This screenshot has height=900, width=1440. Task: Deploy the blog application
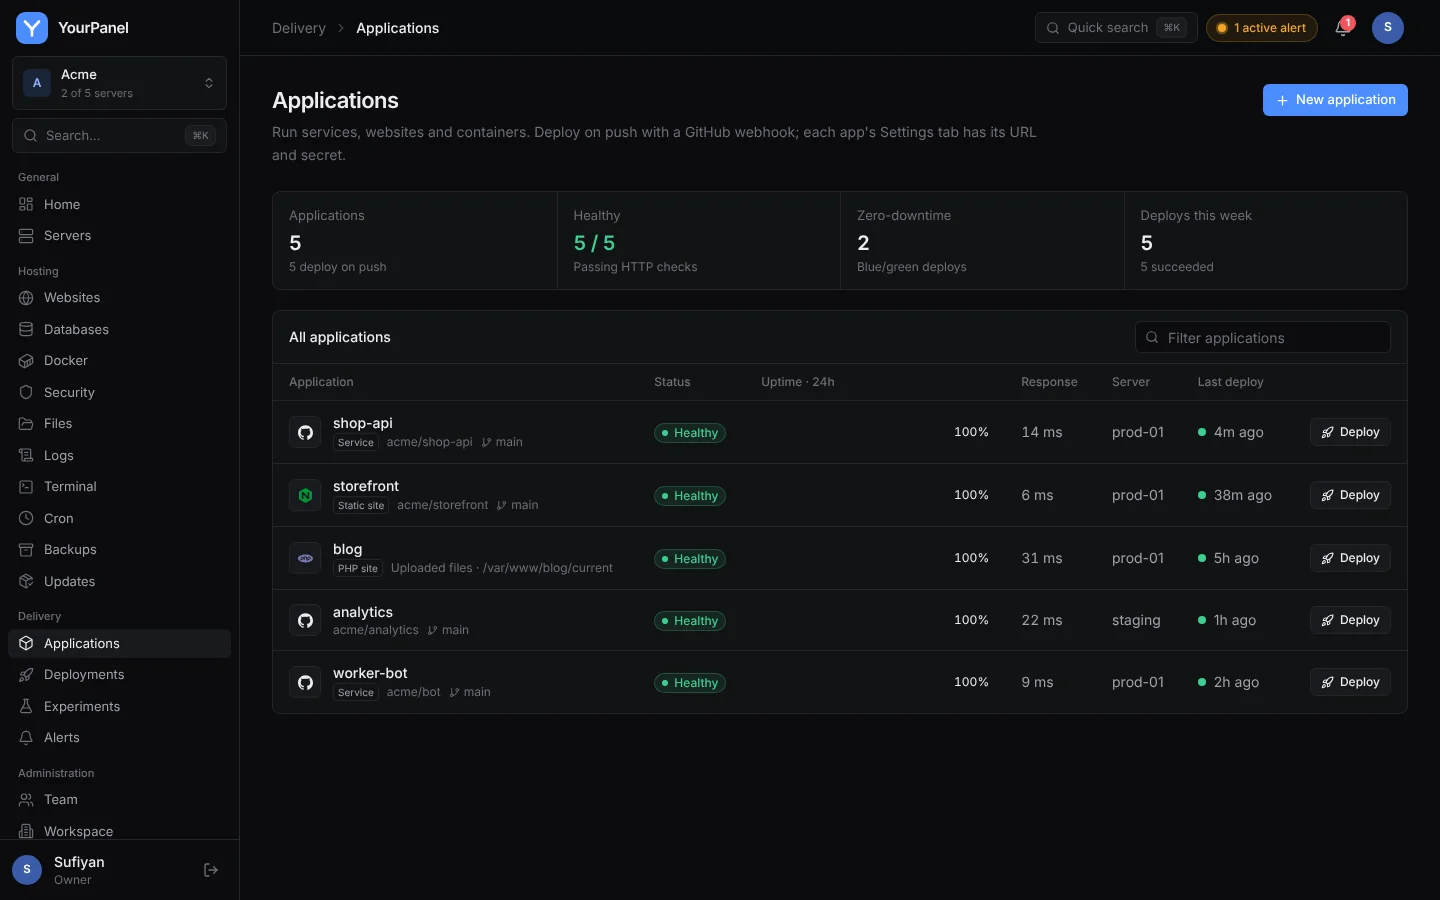[x=1350, y=558]
